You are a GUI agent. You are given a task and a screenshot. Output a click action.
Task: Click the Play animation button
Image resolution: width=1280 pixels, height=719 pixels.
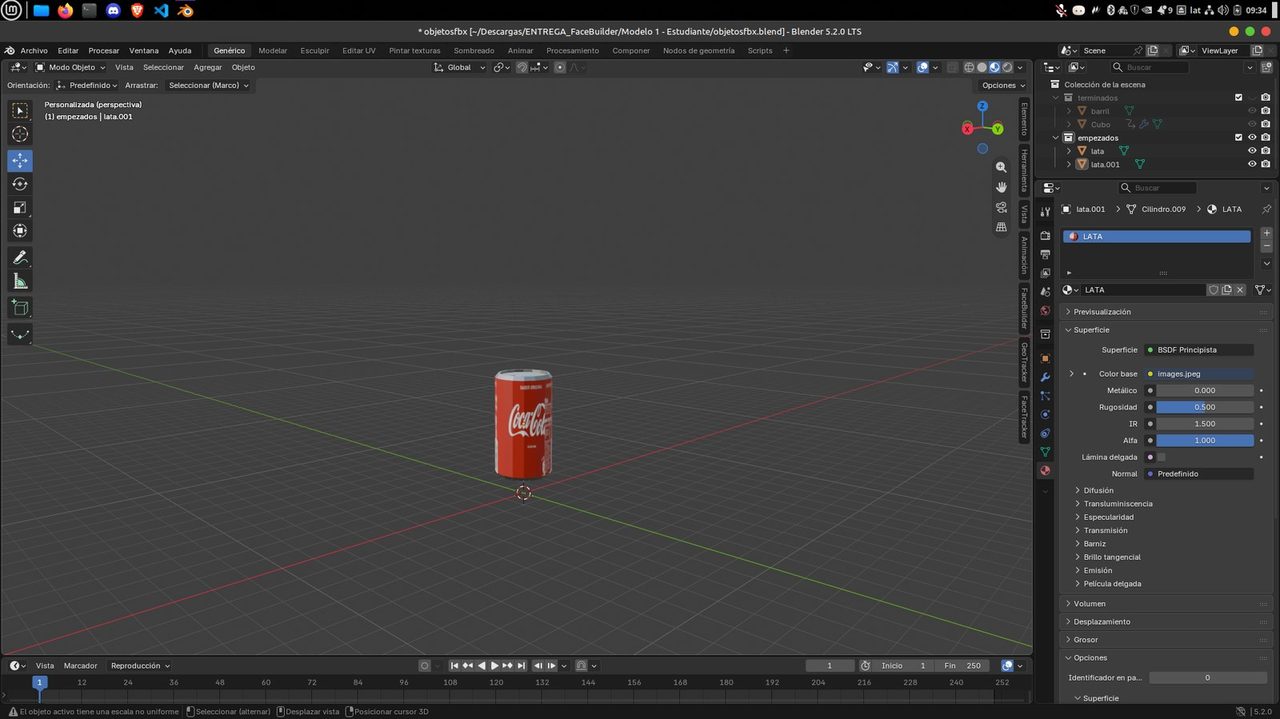point(494,665)
